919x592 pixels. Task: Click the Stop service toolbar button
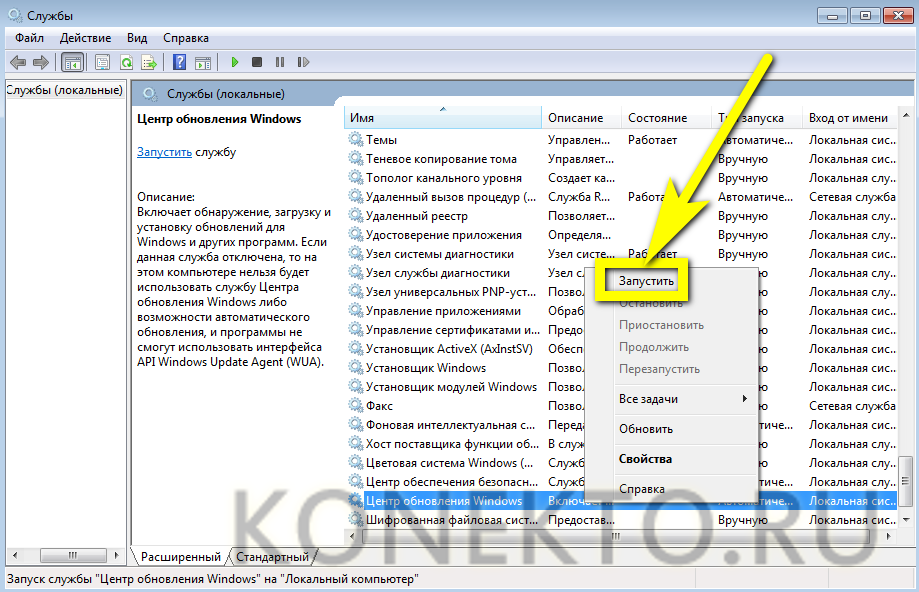click(x=257, y=62)
